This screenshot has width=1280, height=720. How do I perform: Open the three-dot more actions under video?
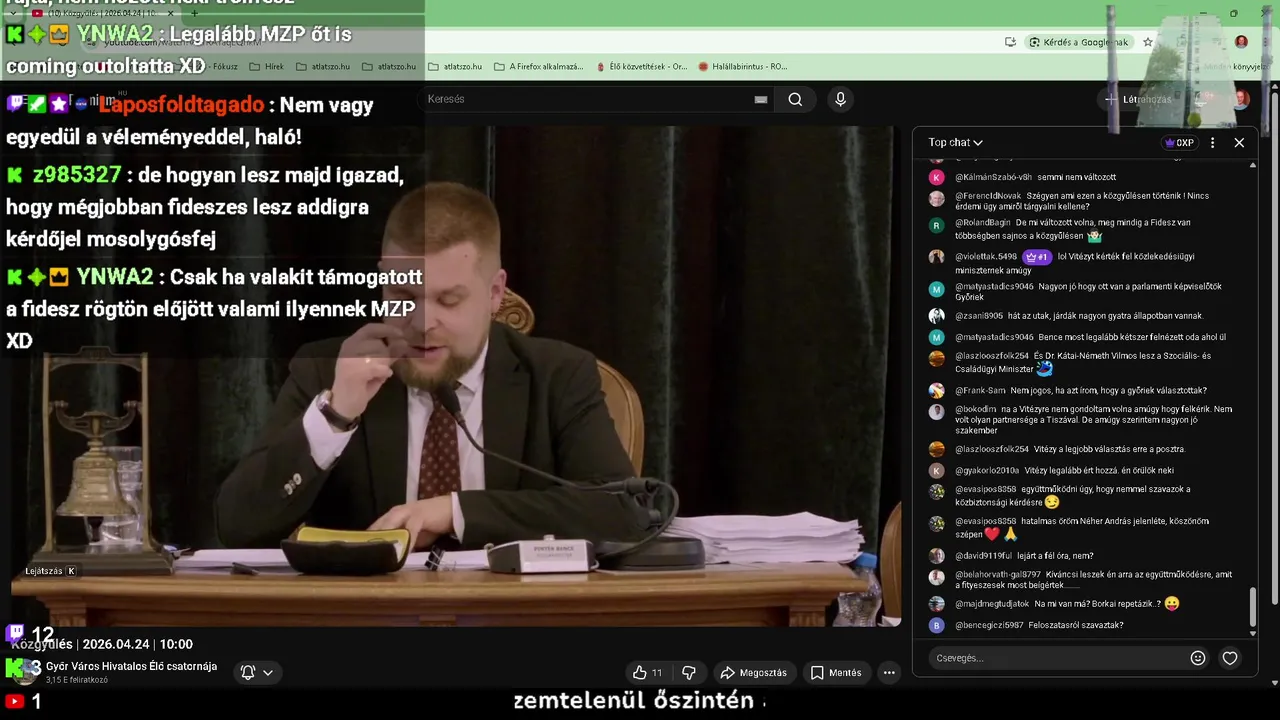coord(889,673)
